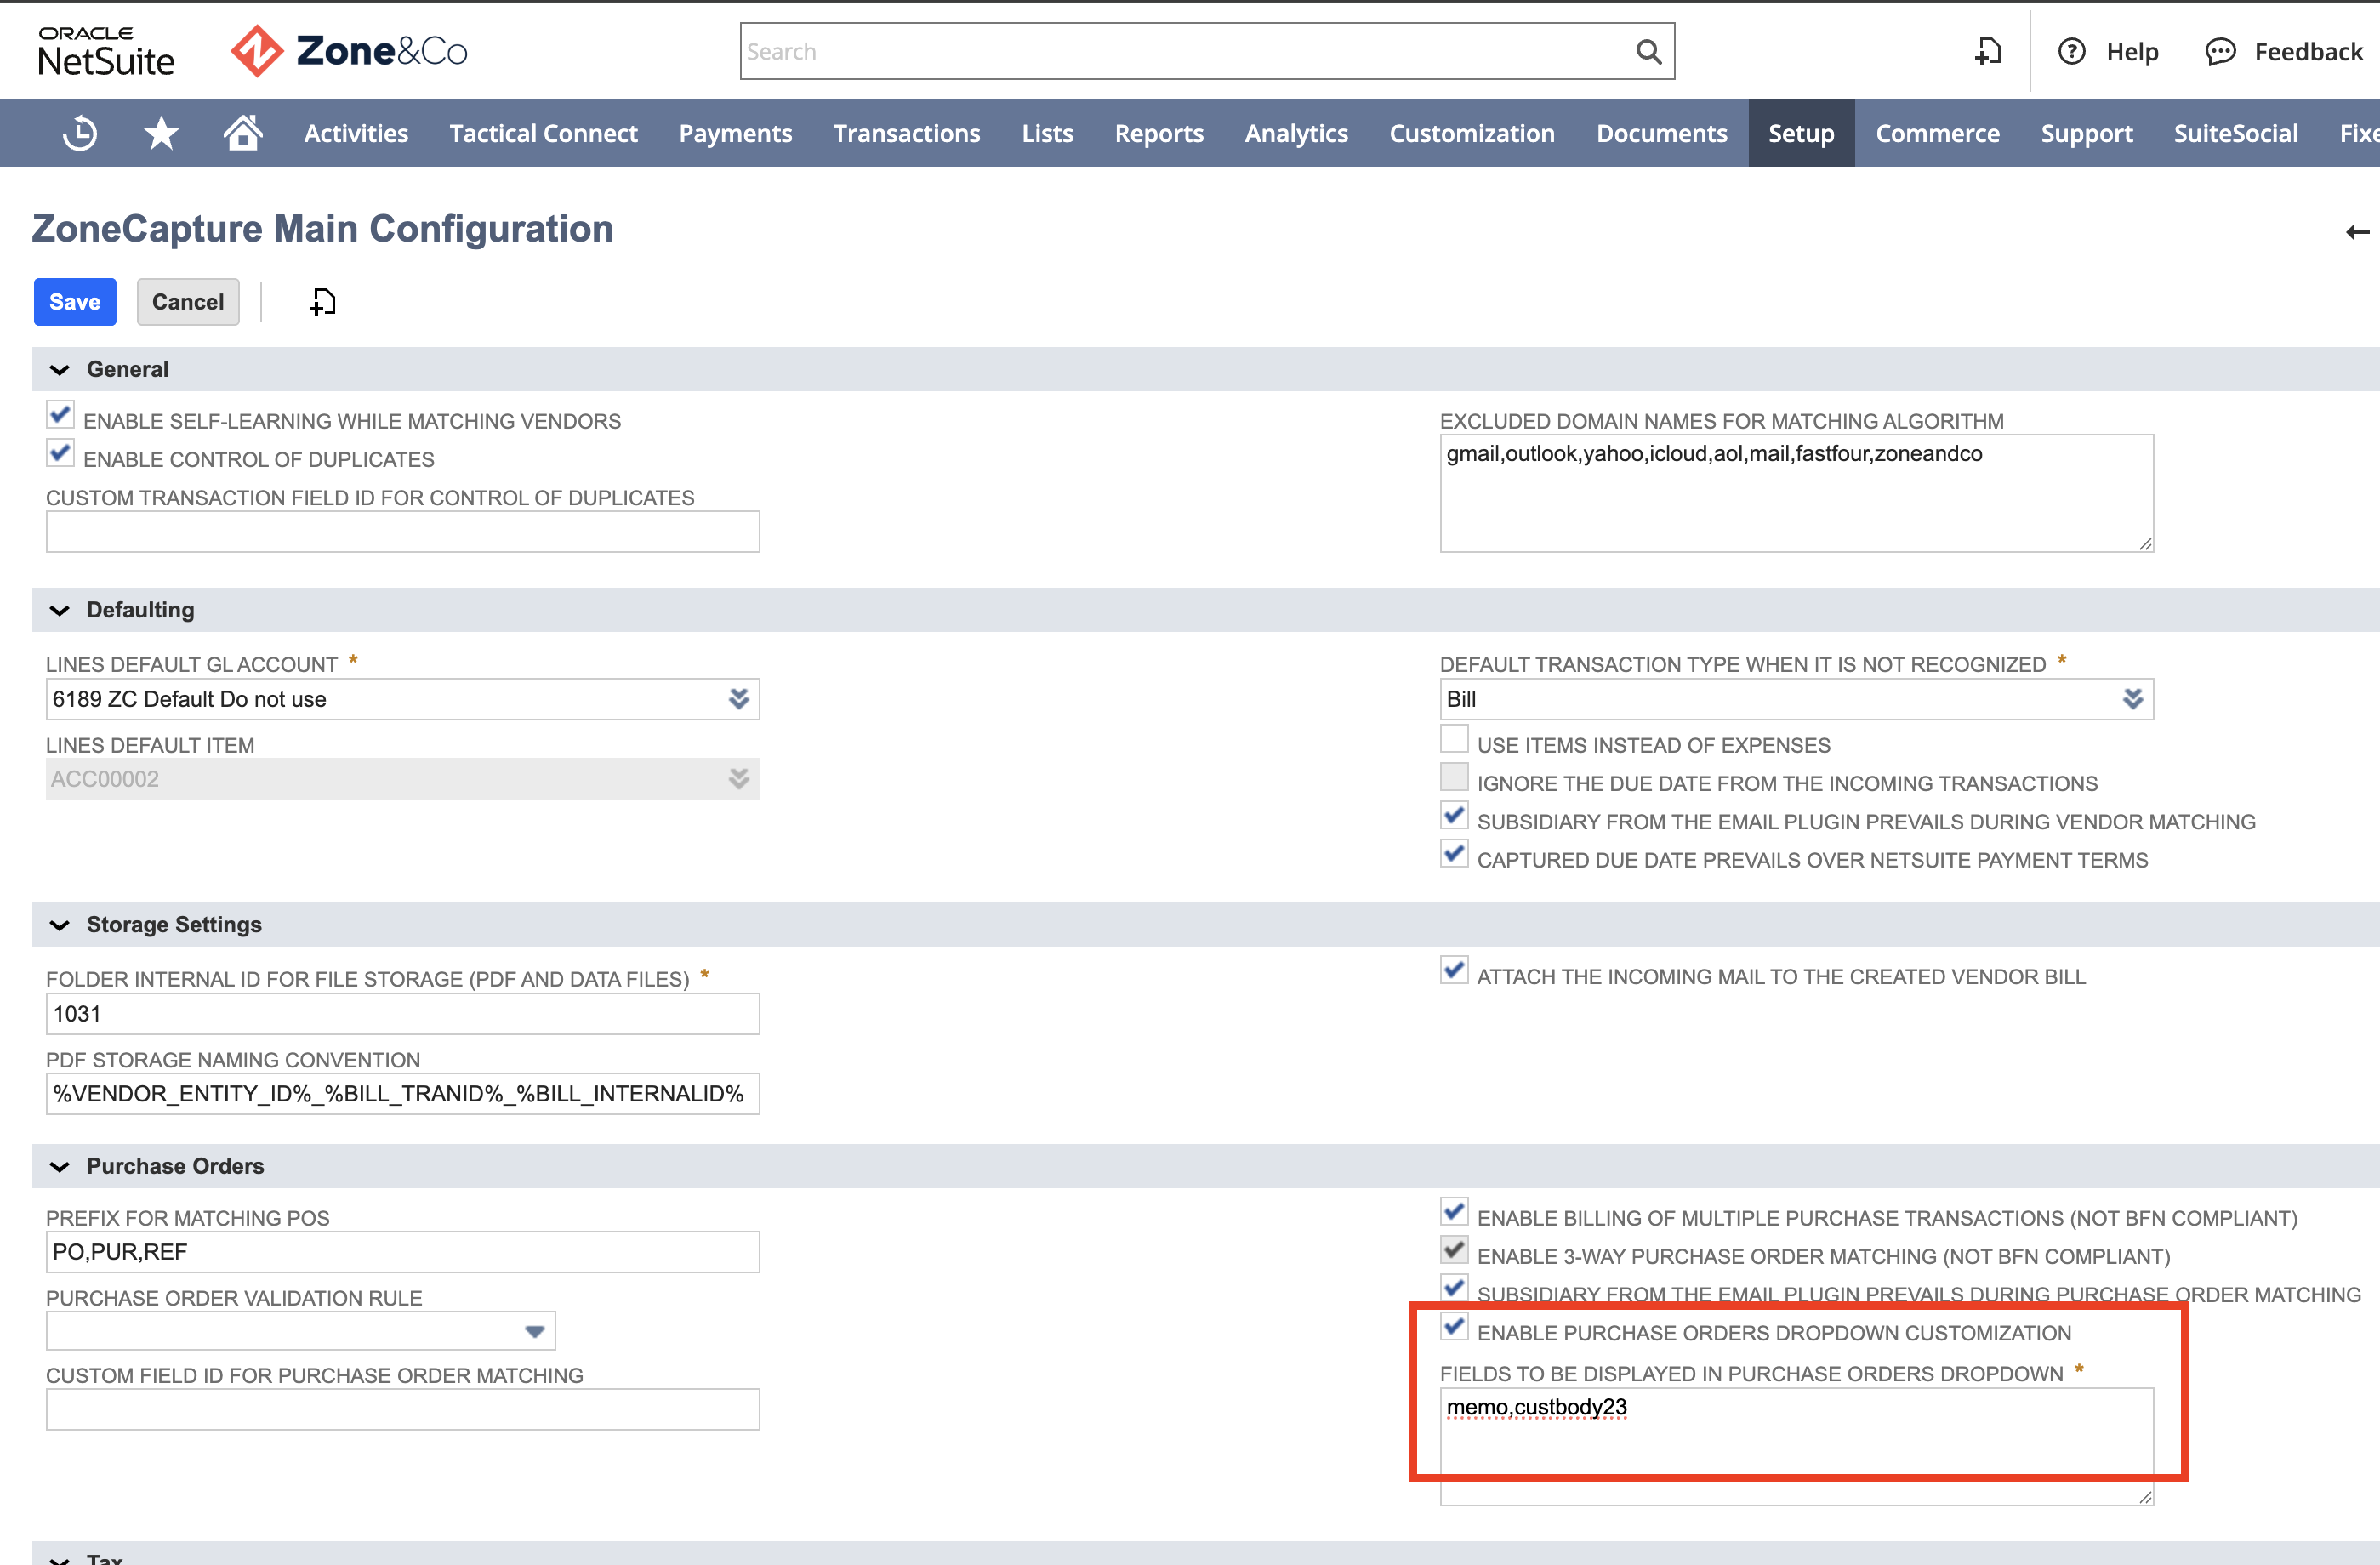2380x1565 pixels.
Task: Open the SuiteSocial menu
Action: click(x=2235, y=133)
